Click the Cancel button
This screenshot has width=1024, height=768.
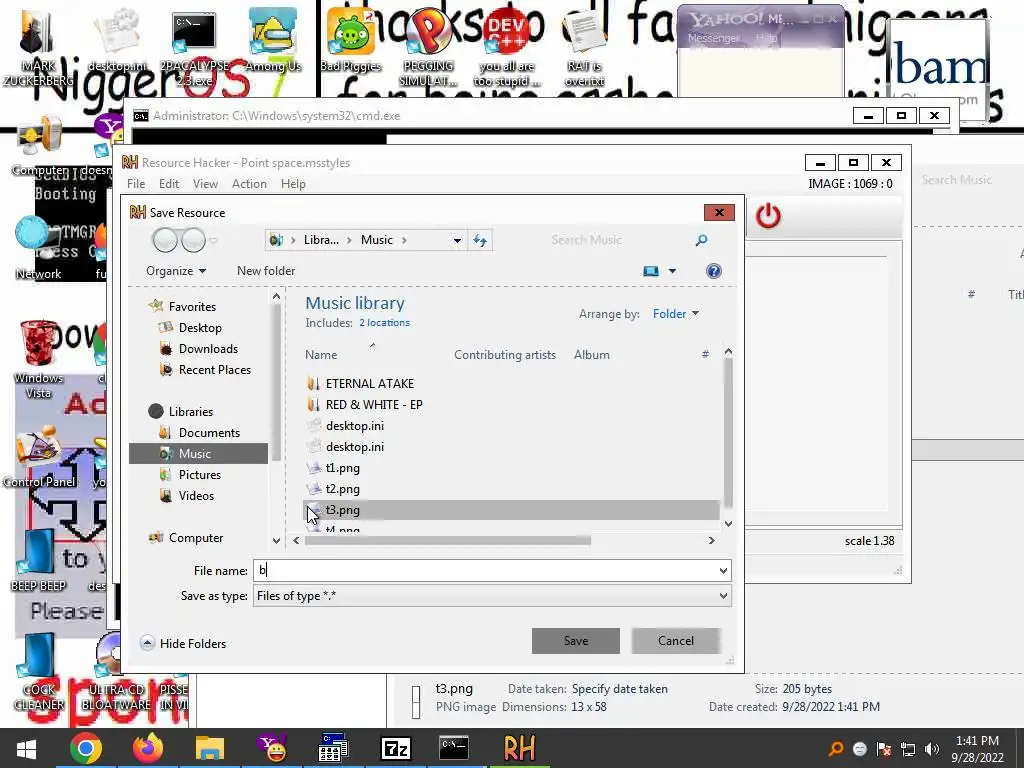point(676,641)
